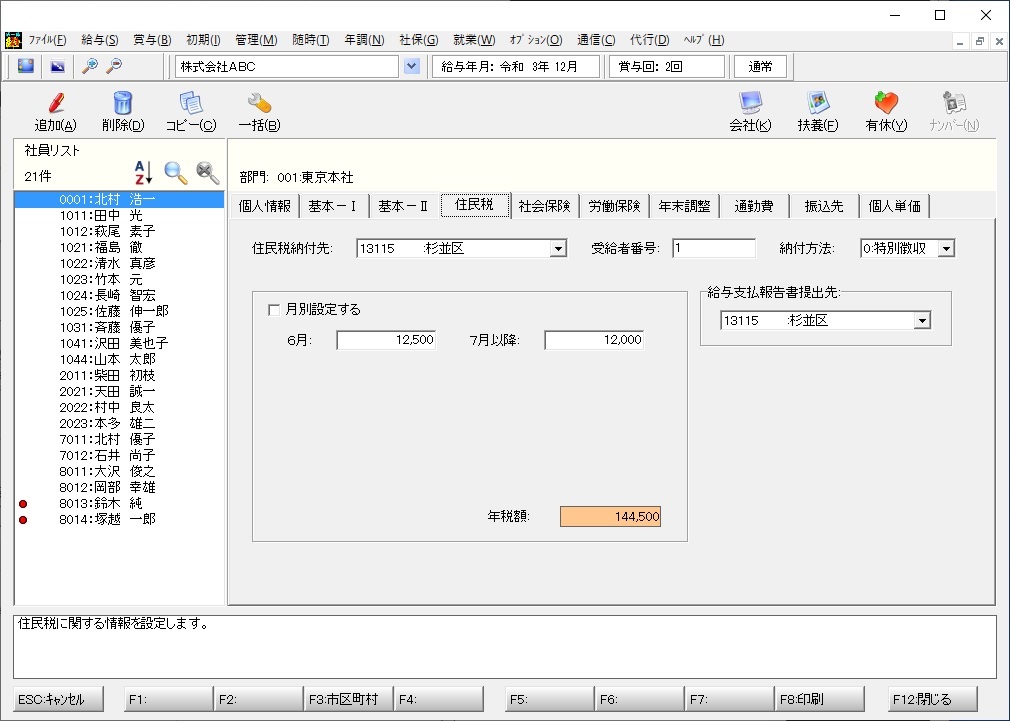Select employee 1041:沢田 美也子
1010x721 pixels.
119,343
